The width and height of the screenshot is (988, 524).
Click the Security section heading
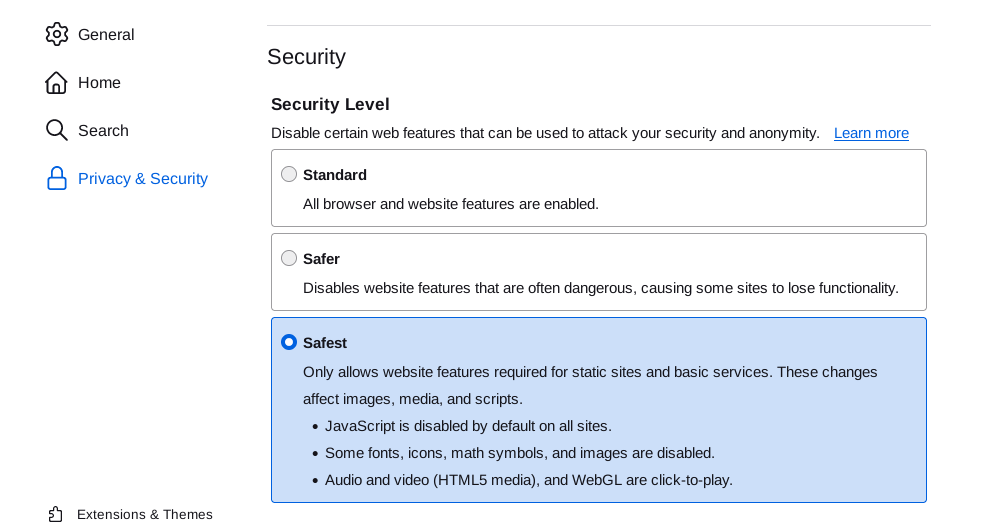(x=306, y=57)
